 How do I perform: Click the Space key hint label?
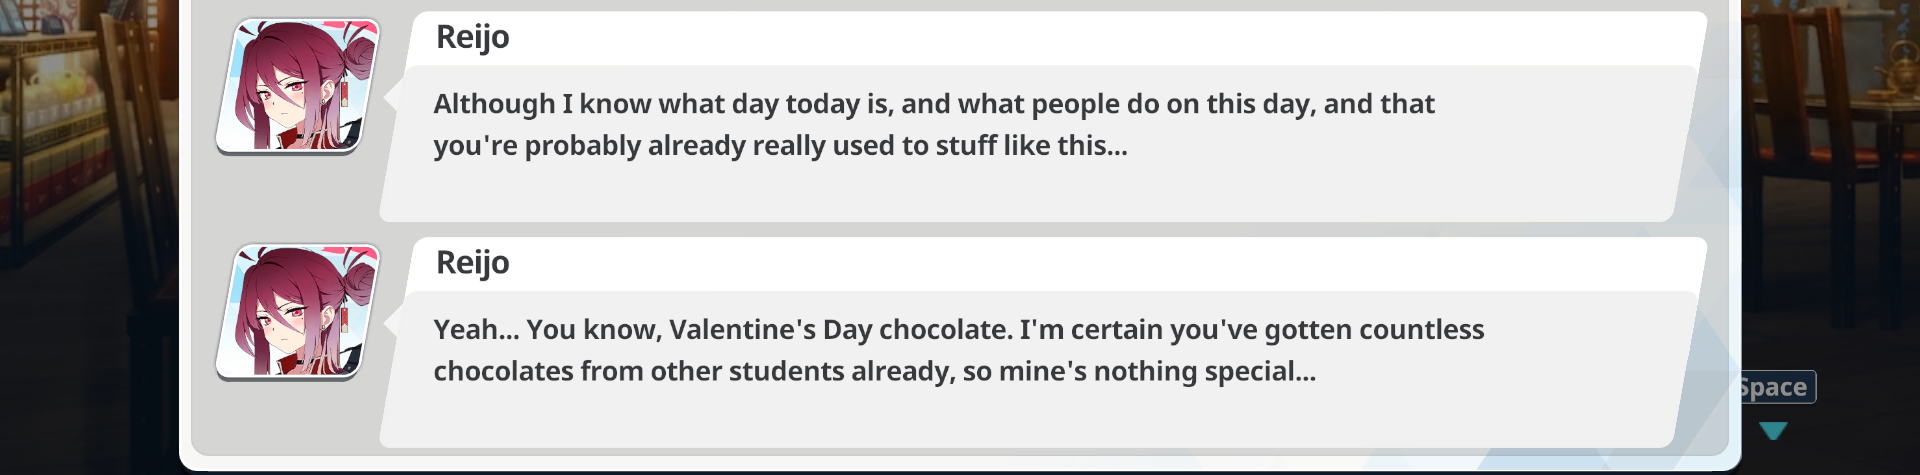[1775, 387]
